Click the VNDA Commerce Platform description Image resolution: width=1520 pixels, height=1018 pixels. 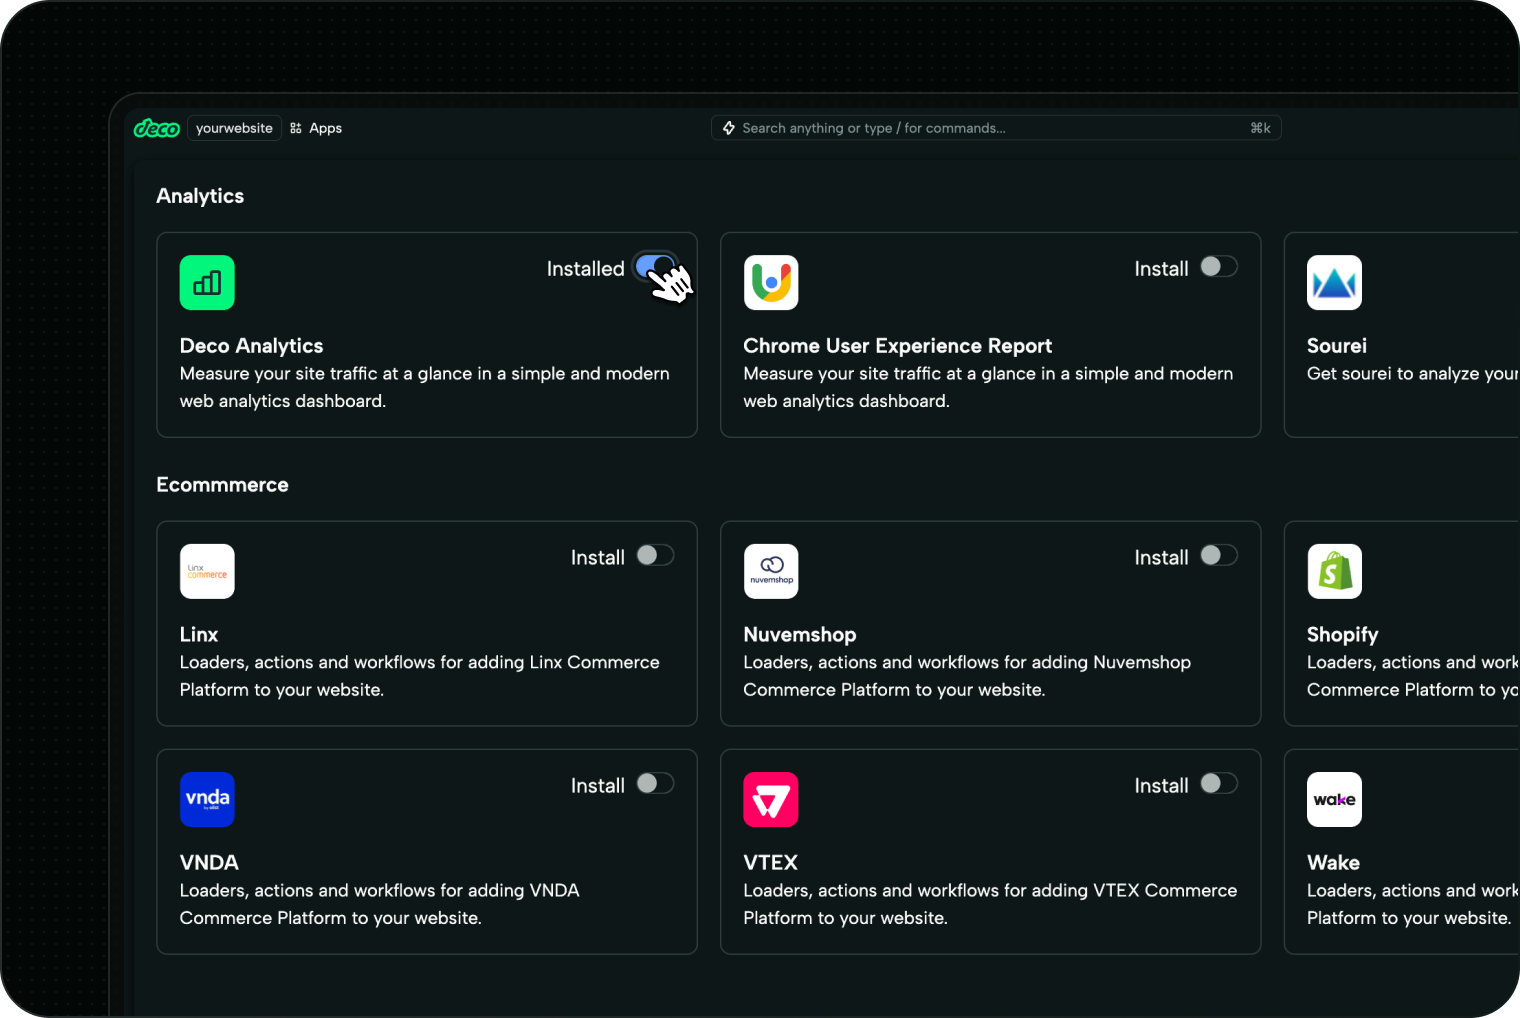tap(379, 904)
